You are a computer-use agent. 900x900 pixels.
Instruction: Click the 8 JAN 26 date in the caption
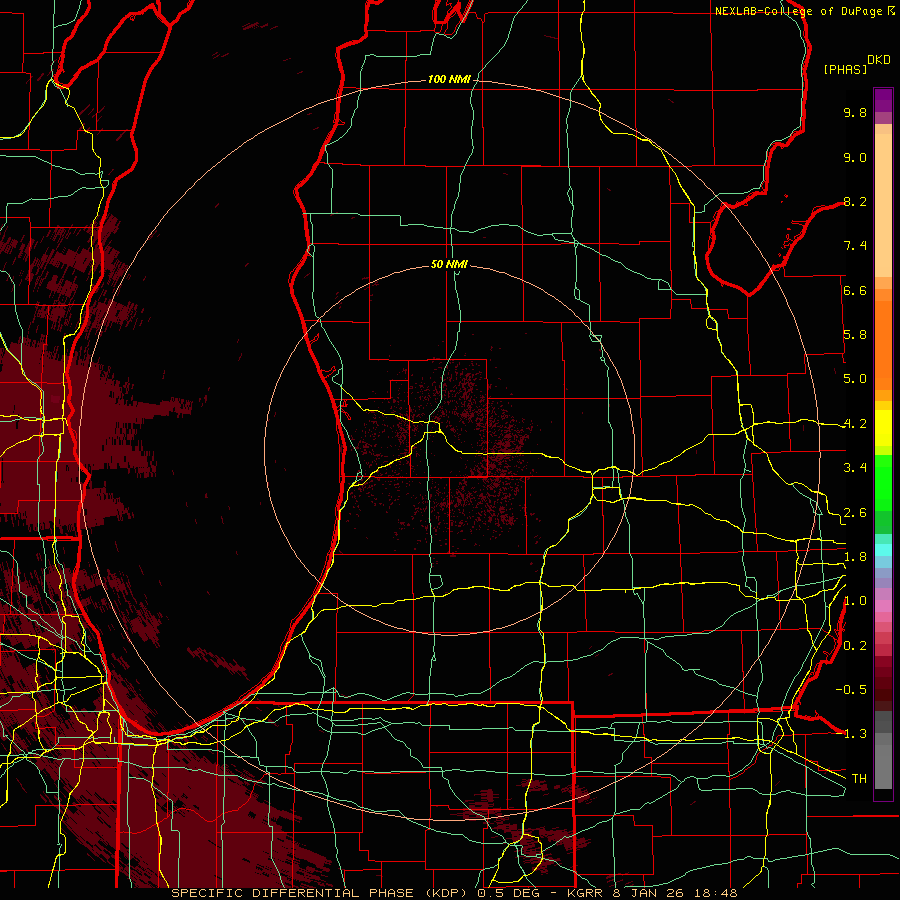647,893
